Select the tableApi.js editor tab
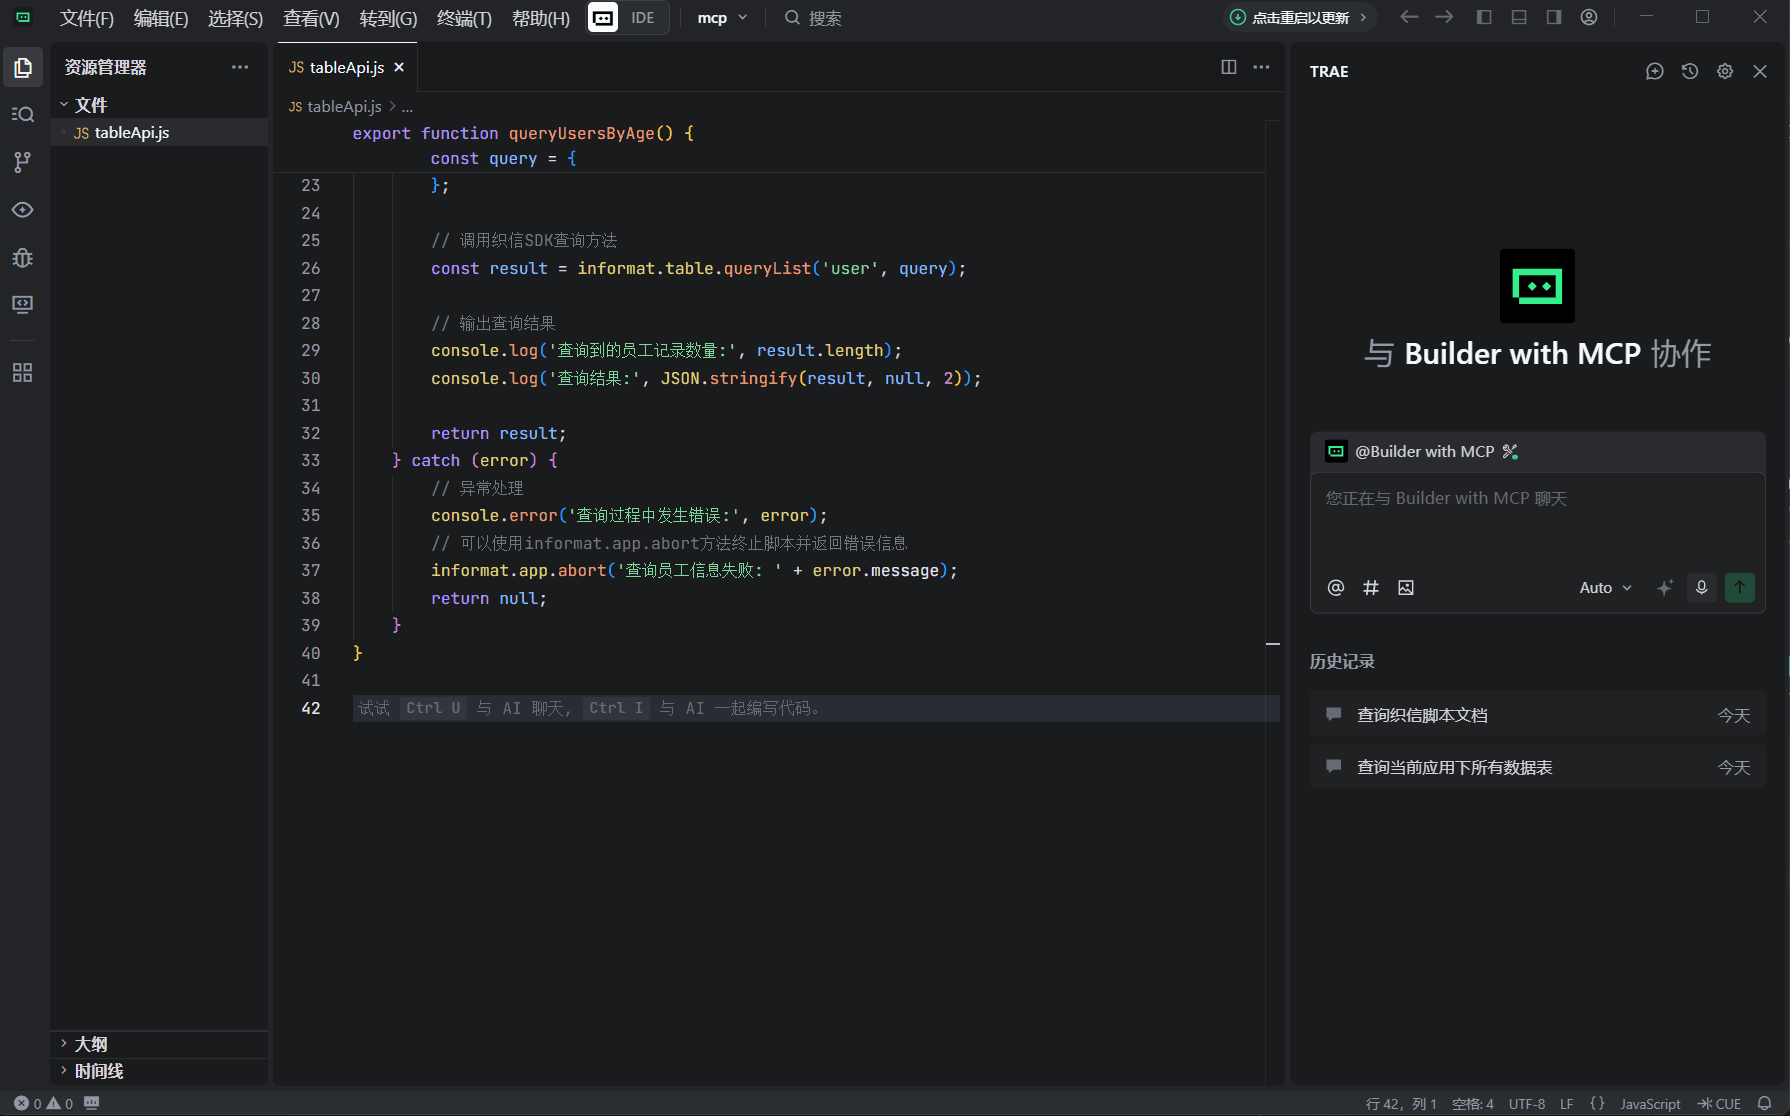This screenshot has width=1790, height=1116. (x=346, y=67)
